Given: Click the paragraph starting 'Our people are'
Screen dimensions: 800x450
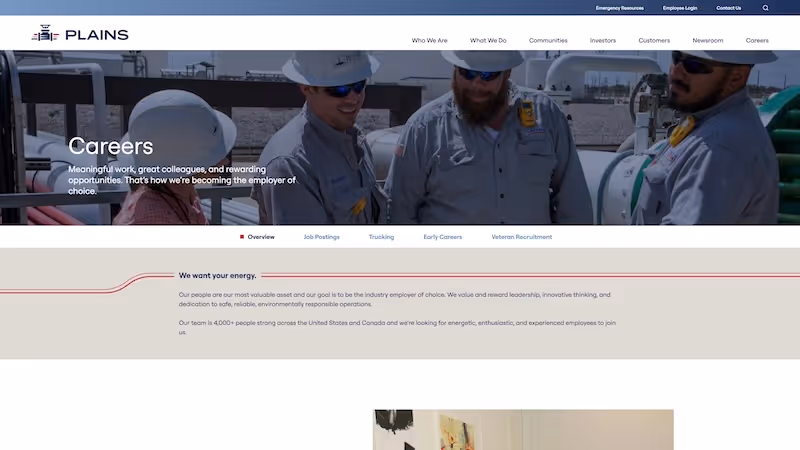Looking at the screenshot, I should tap(394, 299).
